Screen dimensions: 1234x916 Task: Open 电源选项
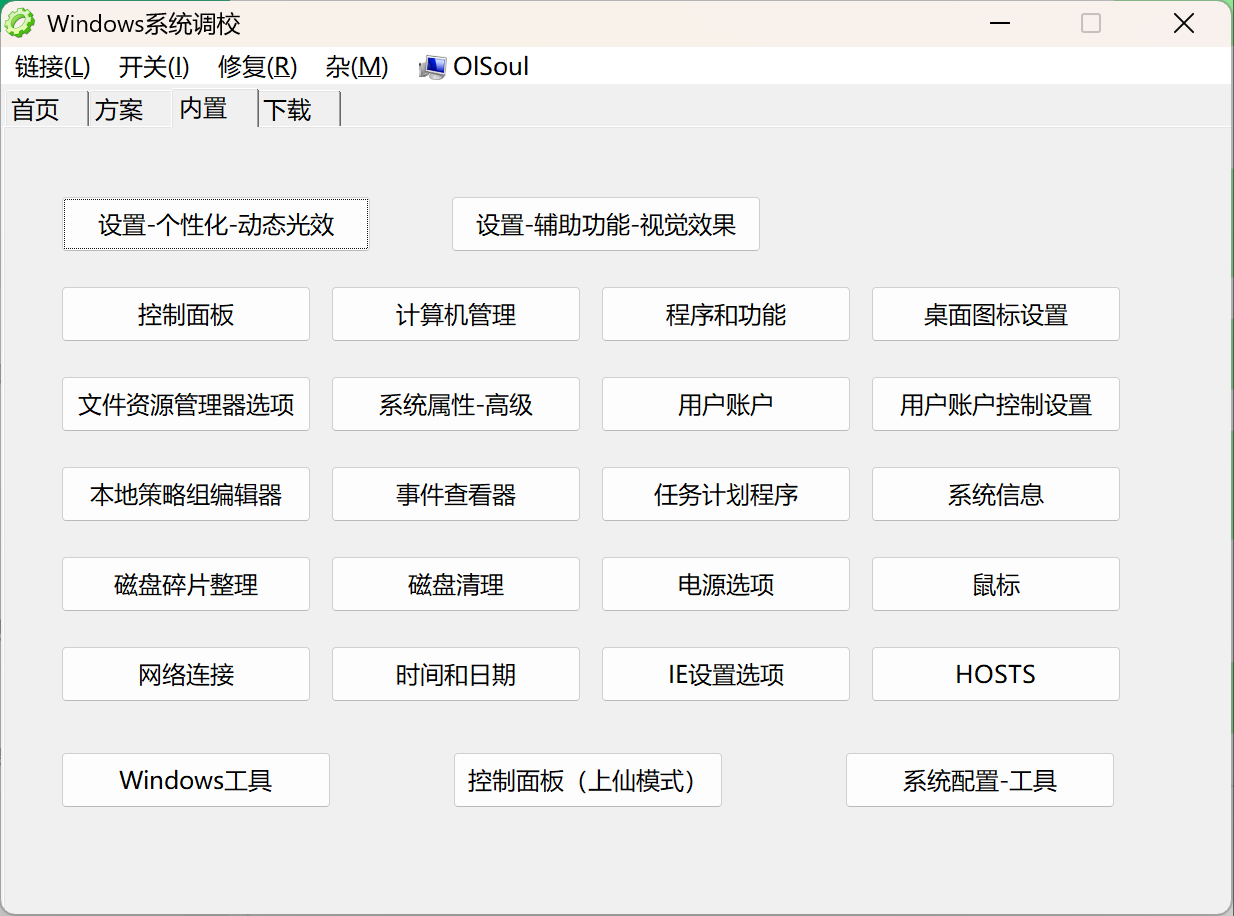pyautogui.click(x=726, y=584)
